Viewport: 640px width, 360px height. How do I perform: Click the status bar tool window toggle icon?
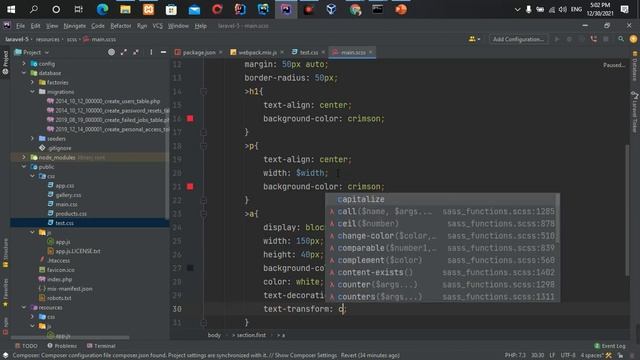coord(5,356)
